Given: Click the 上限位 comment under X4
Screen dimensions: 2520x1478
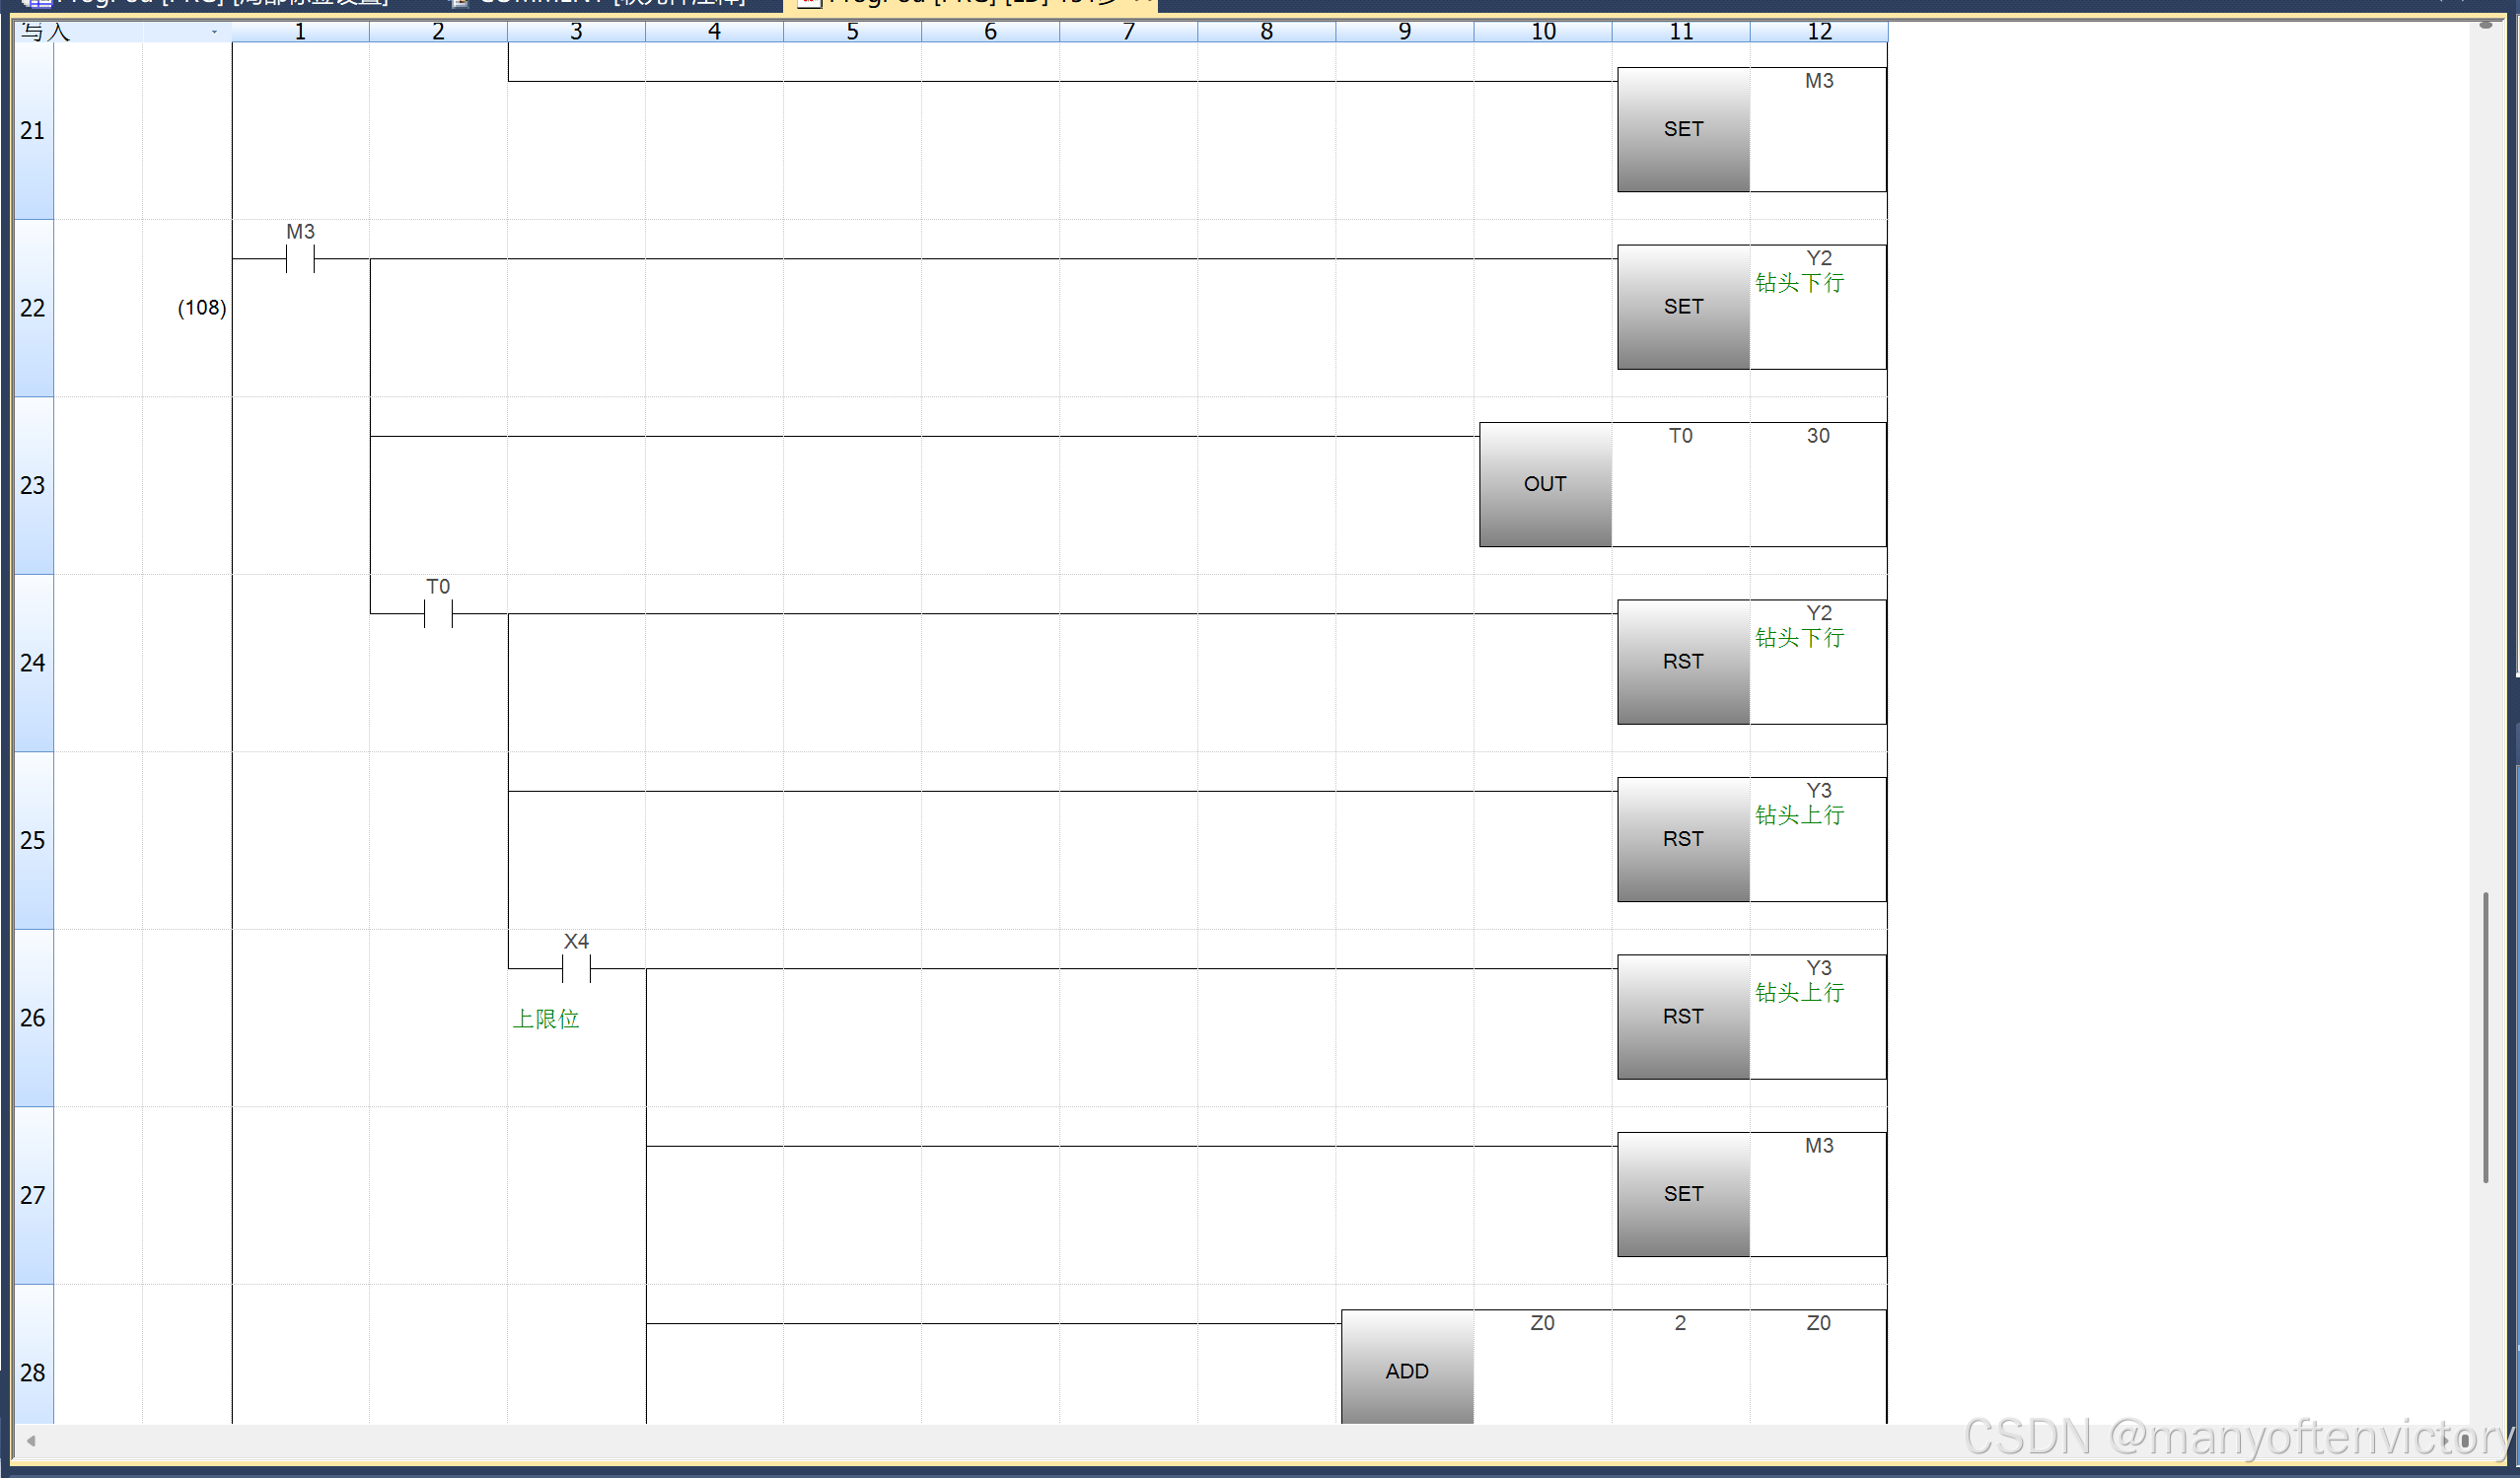Looking at the screenshot, I should point(546,1019).
